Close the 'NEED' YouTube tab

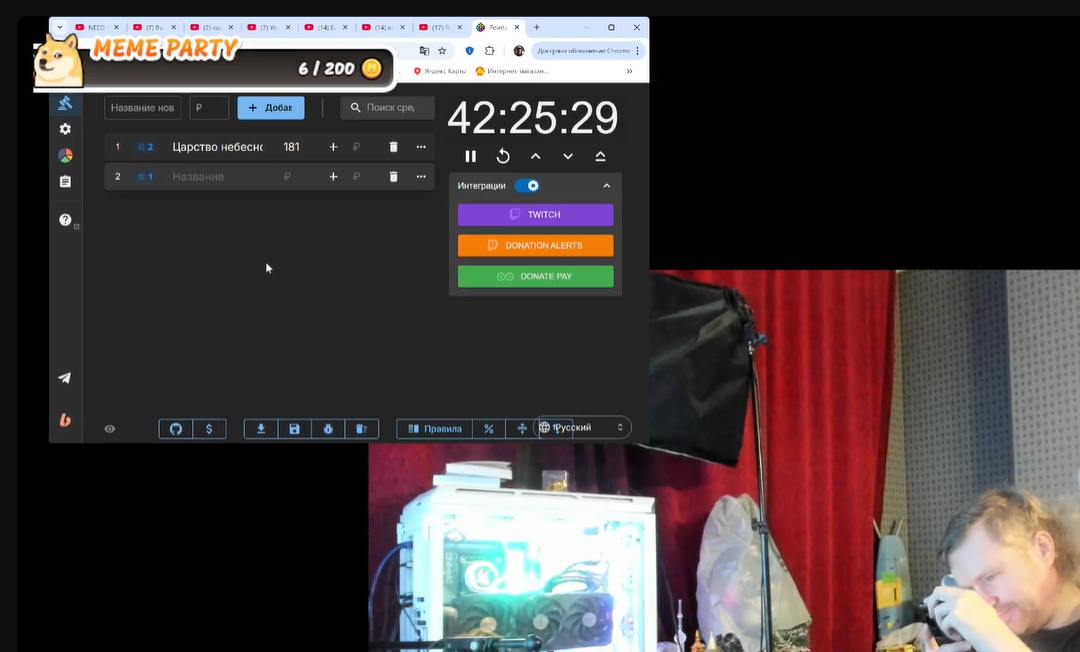click(x=116, y=28)
